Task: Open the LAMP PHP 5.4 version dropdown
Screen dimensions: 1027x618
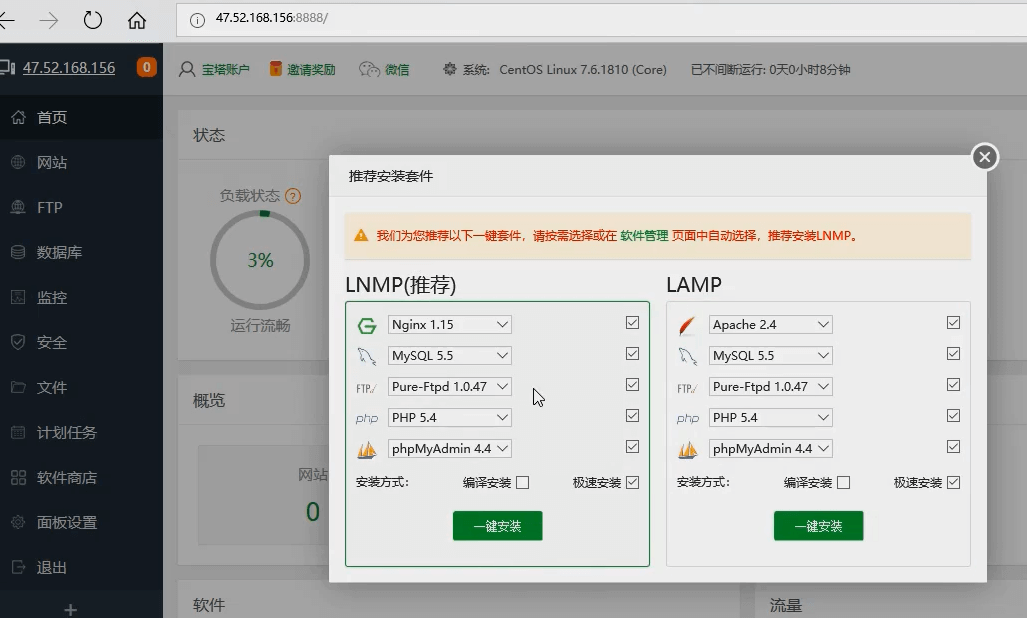Action: tap(770, 418)
